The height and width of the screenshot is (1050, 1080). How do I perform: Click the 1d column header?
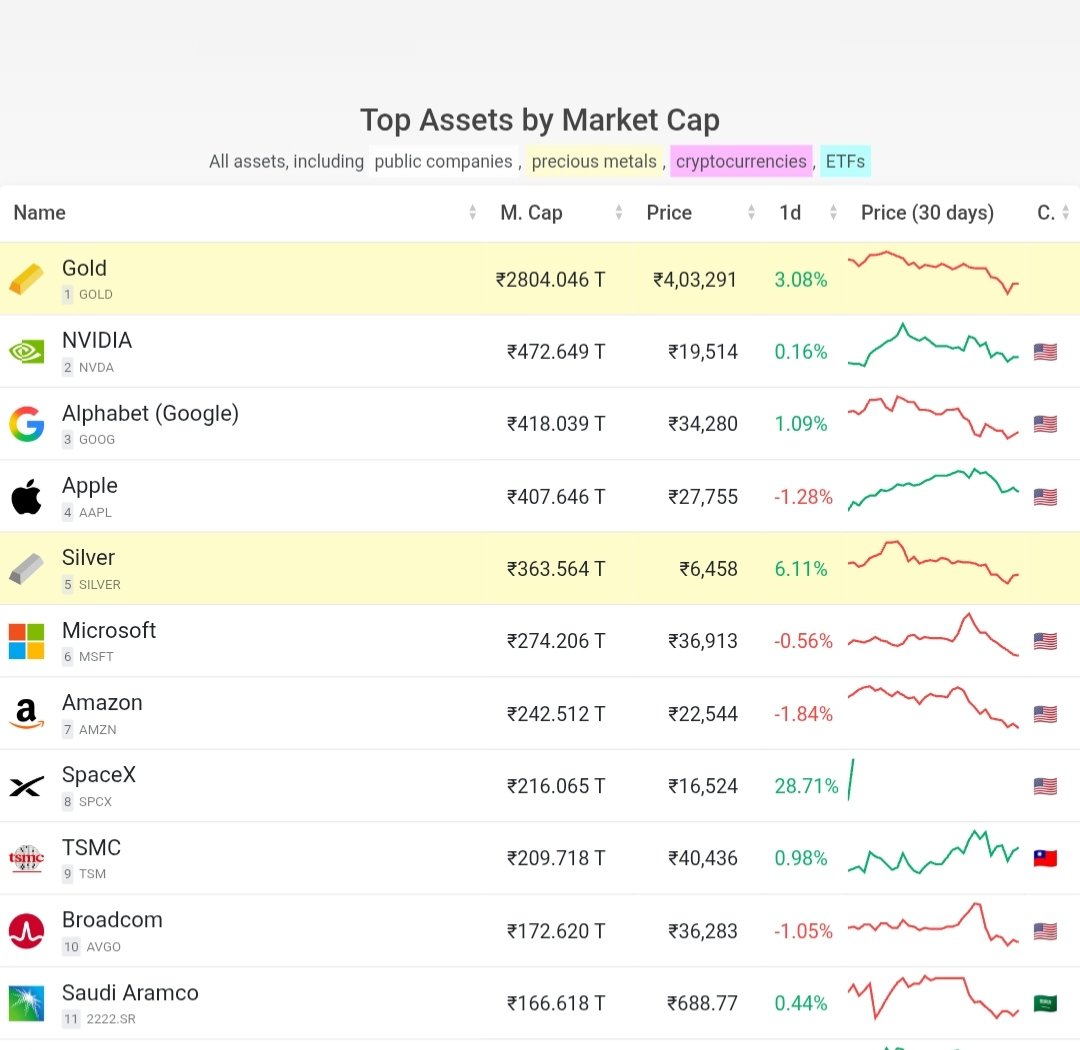790,213
